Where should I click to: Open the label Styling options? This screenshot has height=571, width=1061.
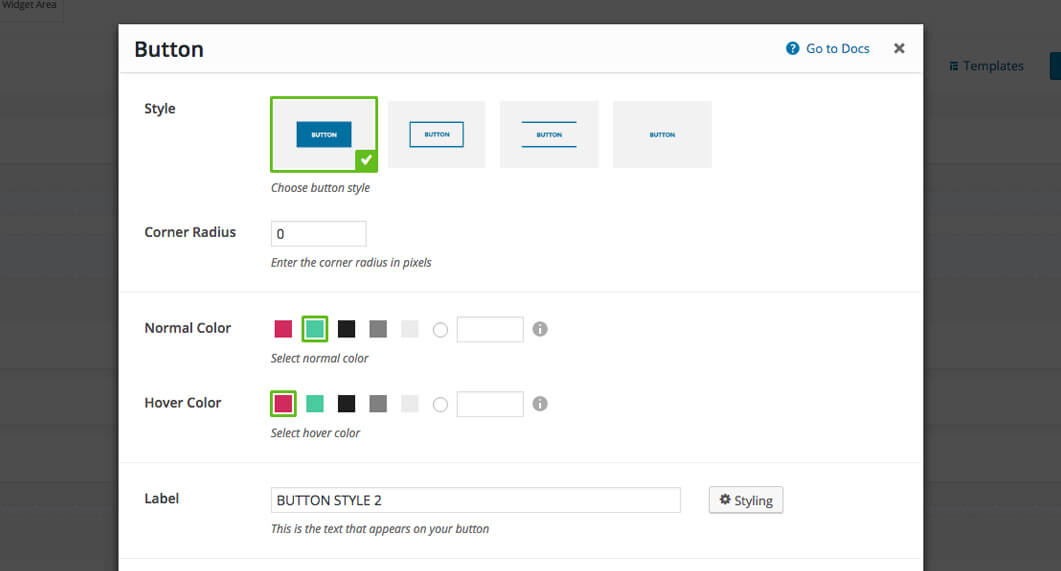(x=745, y=500)
